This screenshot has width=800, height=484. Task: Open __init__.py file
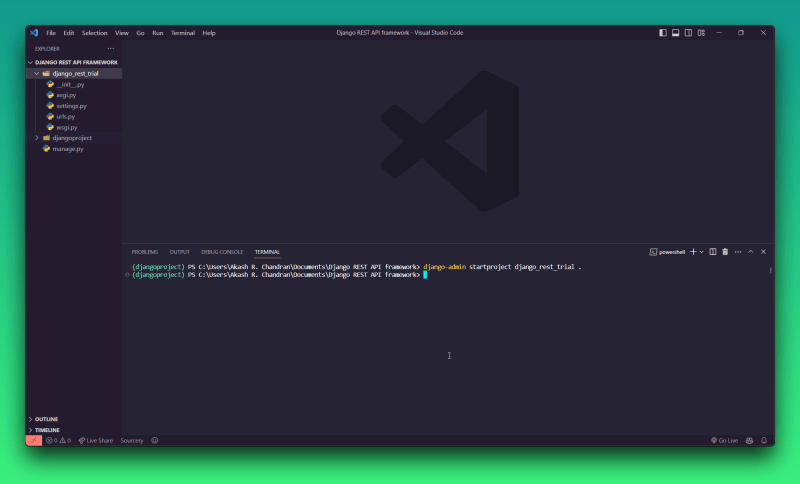coord(70,84)
